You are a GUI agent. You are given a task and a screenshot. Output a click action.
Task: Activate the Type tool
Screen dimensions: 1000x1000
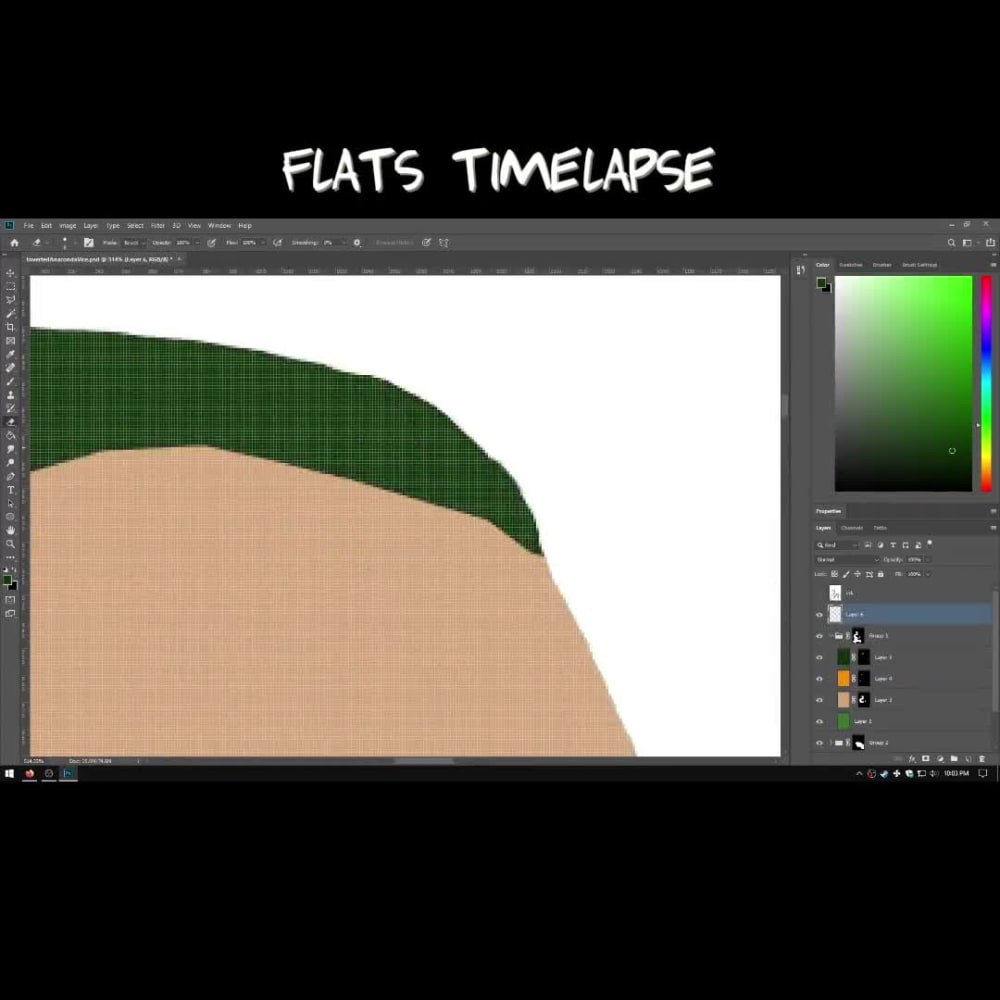(x=10, y=489)
